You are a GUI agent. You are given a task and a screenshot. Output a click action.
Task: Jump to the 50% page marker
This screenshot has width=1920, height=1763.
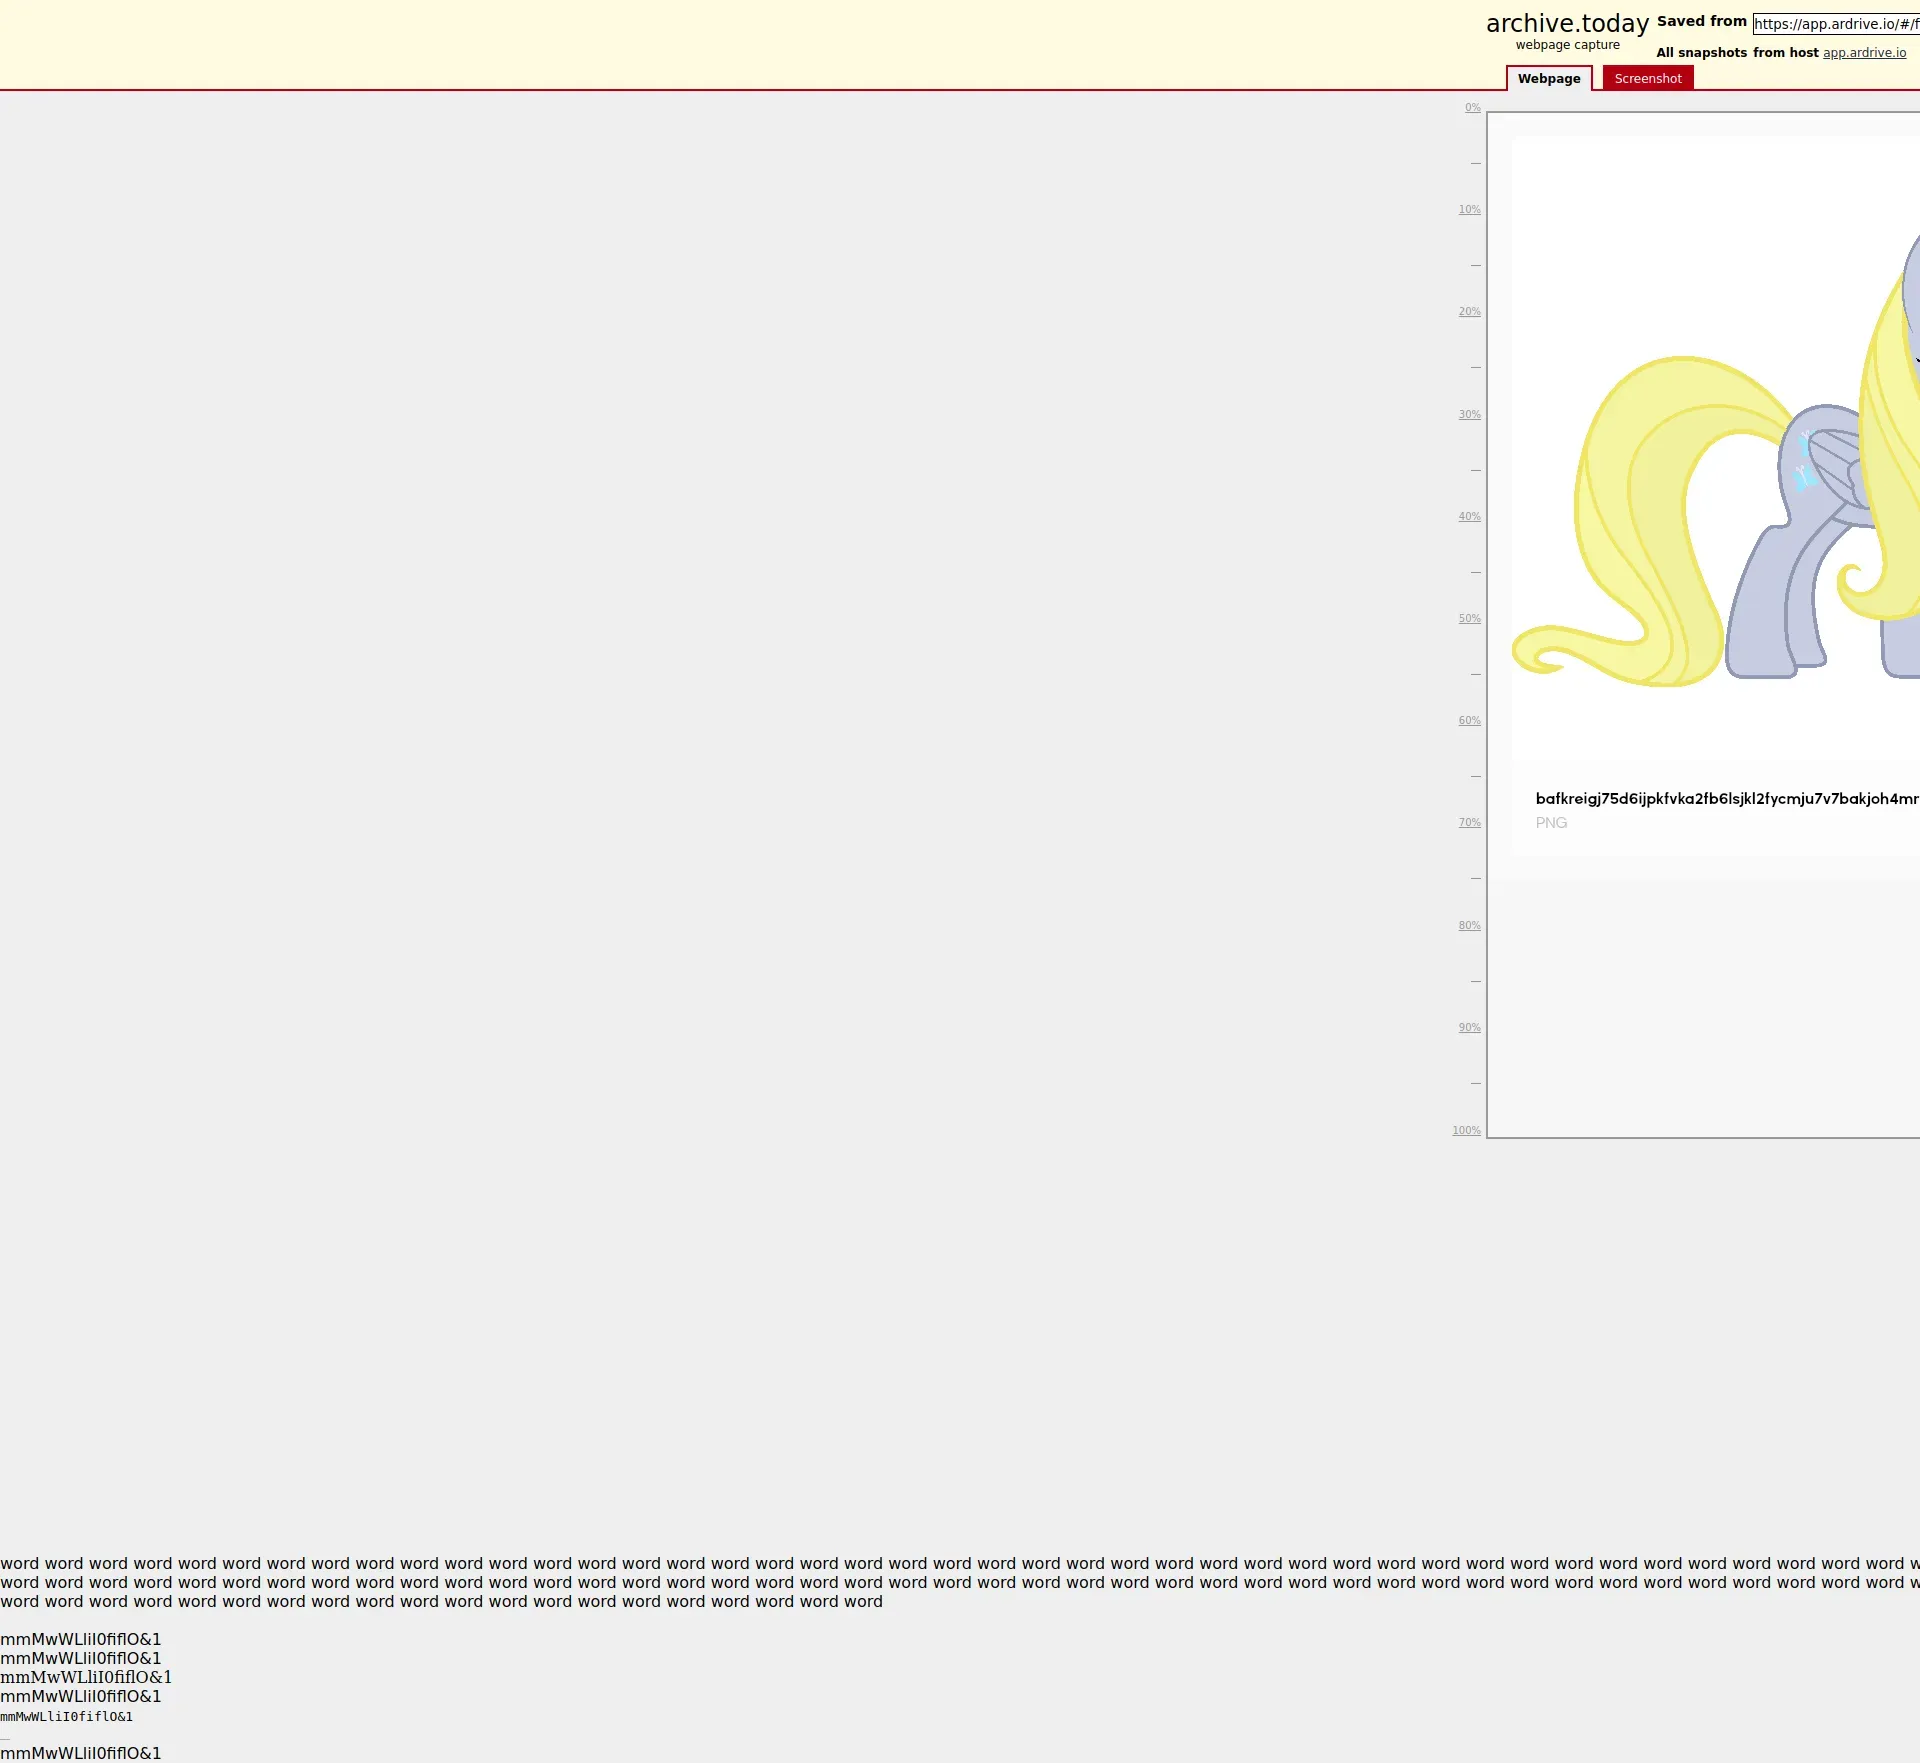(1469, 619)
